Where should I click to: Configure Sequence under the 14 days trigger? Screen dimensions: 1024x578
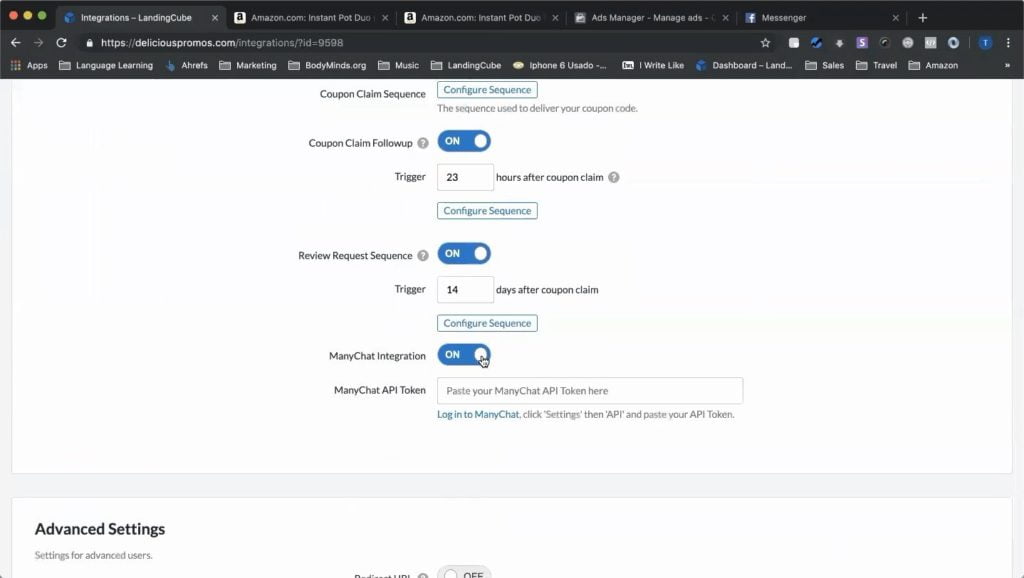pyautogui.click(x=487, y=323)
